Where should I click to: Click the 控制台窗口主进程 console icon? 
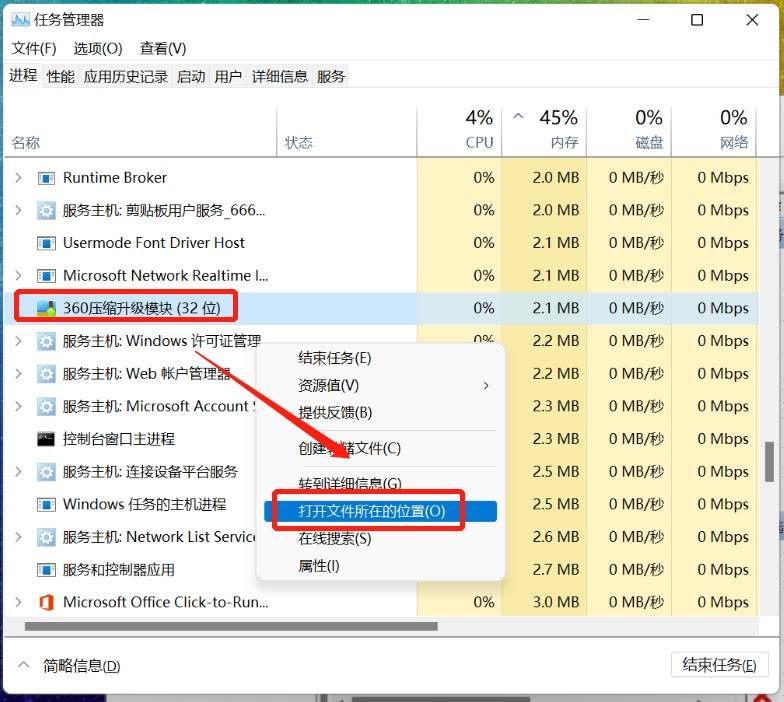click(x=46, y=439)
